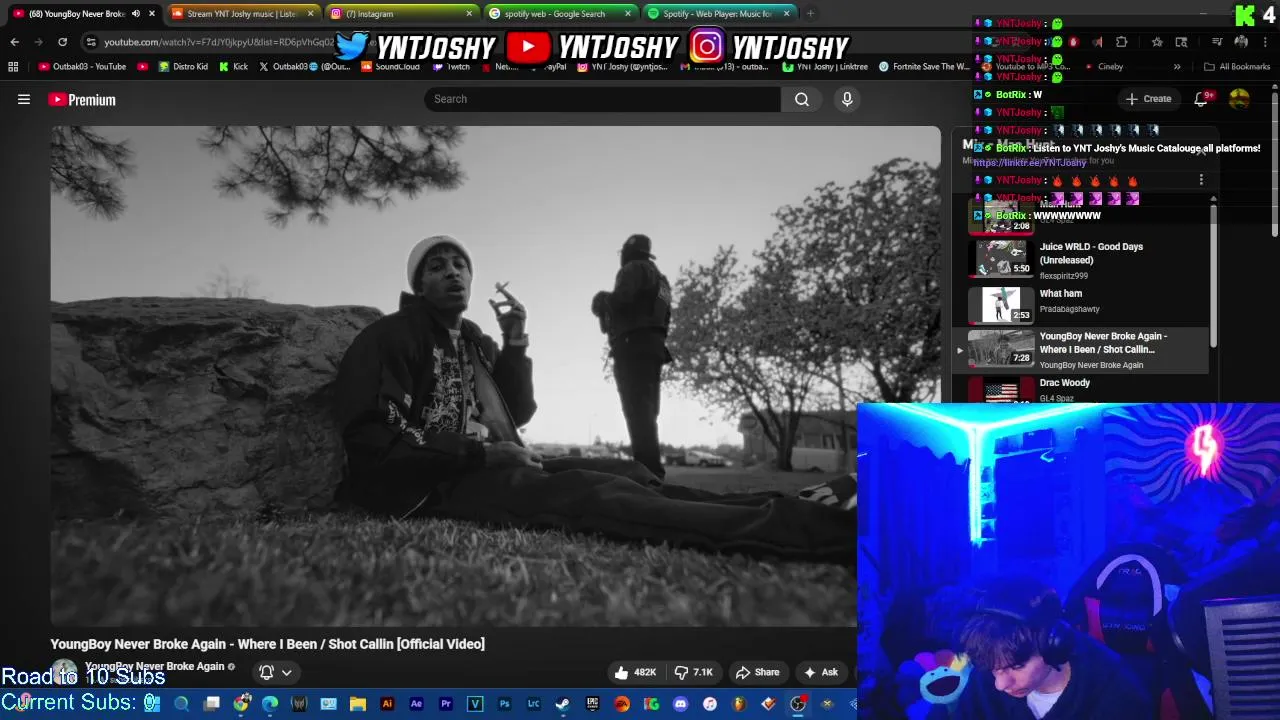The image size is (1280, 720).
Task: Open the account avatar menu
Action: click(1239, 99)
